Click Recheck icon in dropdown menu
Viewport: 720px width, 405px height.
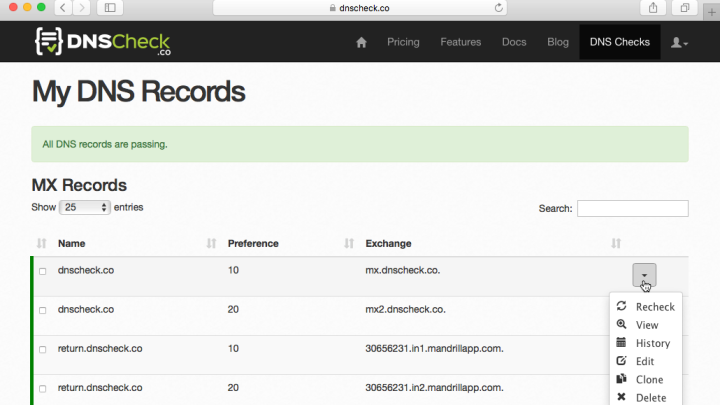pos(621,306)
